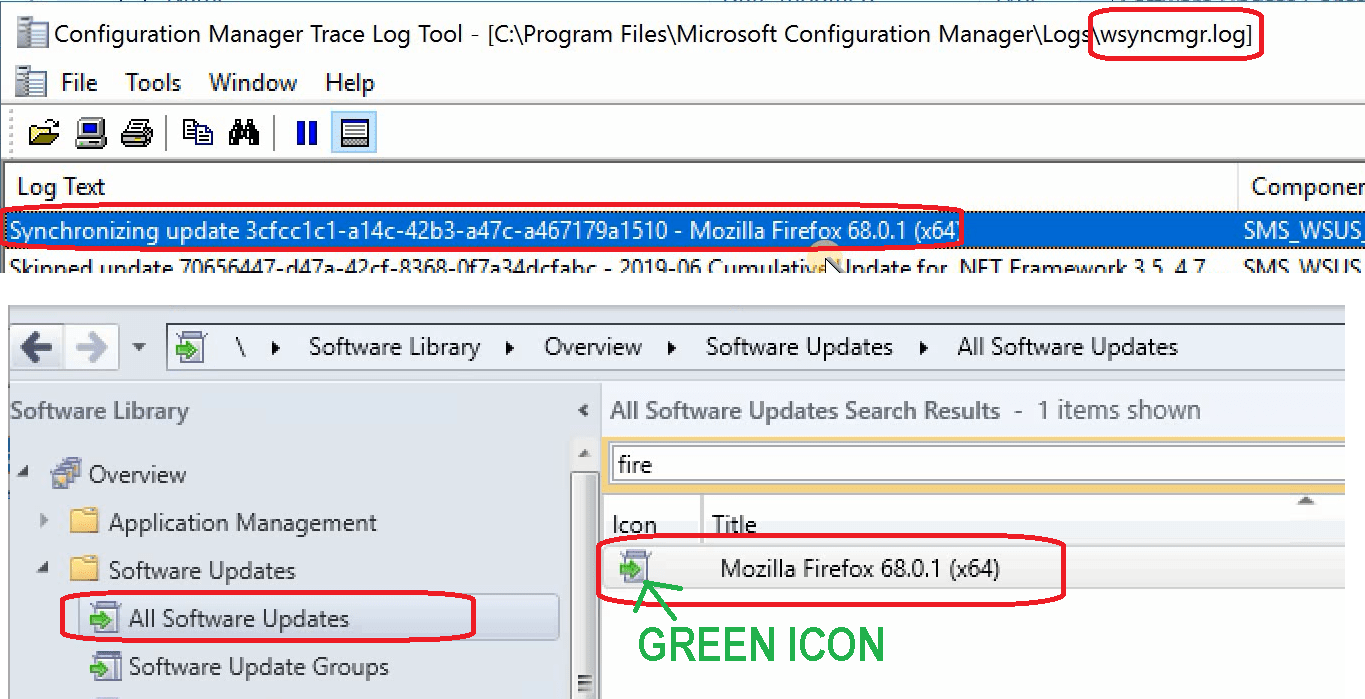Click the computer icon in the trace toolbar
Viewport: 1365px width, 699px height.
(89, 131)
